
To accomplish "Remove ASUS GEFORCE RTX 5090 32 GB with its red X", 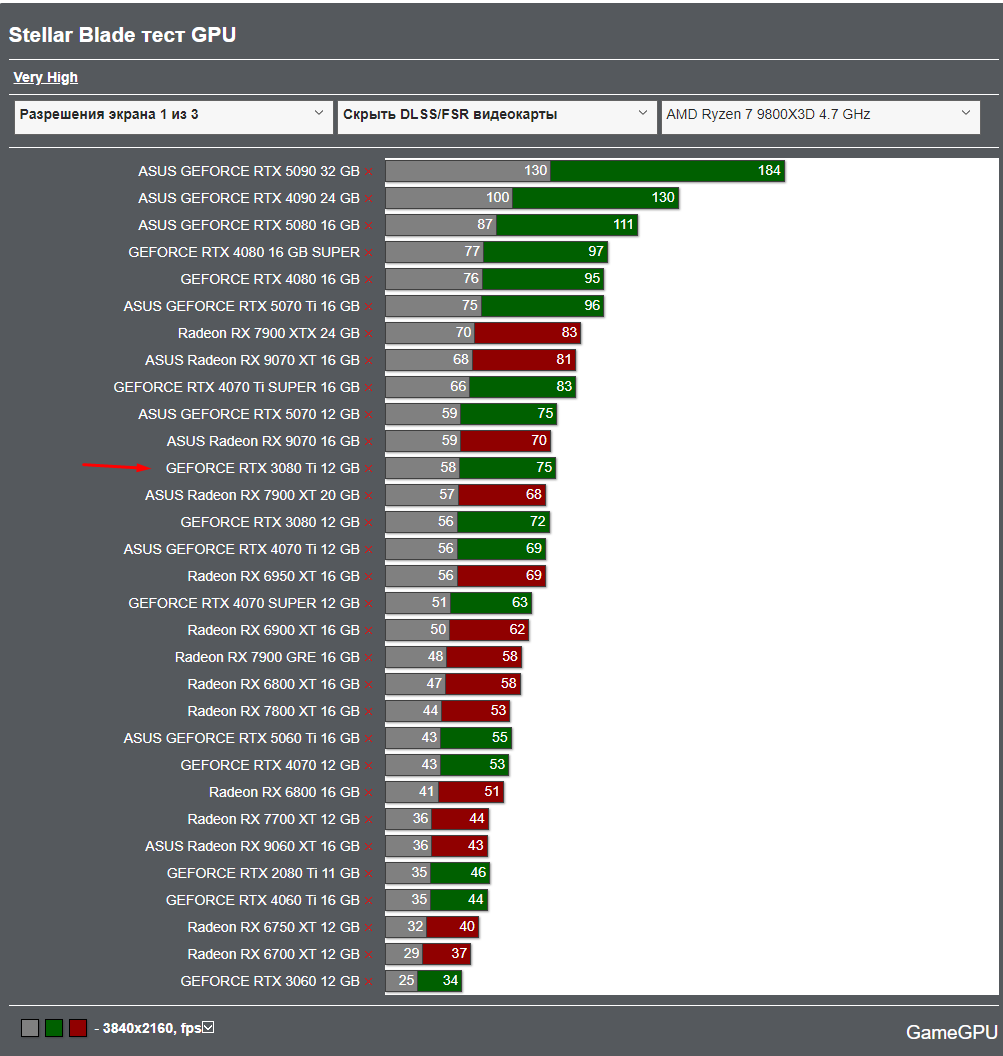I will (x=369, y=172).
